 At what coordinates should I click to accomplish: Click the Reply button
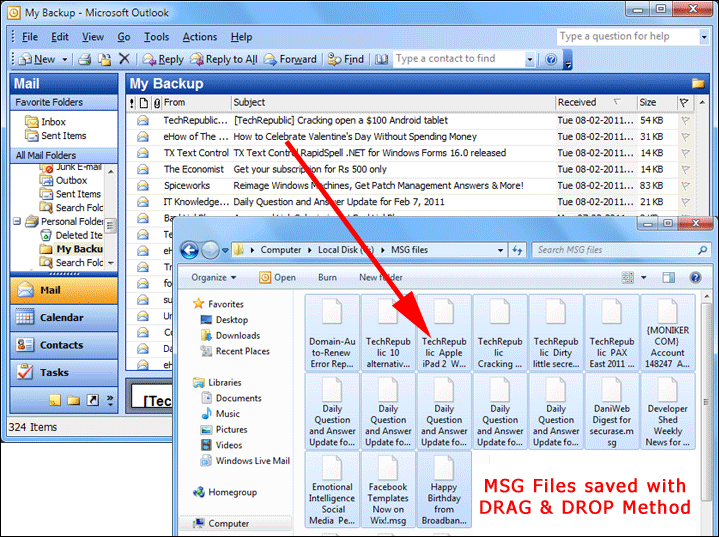(163, 59)
